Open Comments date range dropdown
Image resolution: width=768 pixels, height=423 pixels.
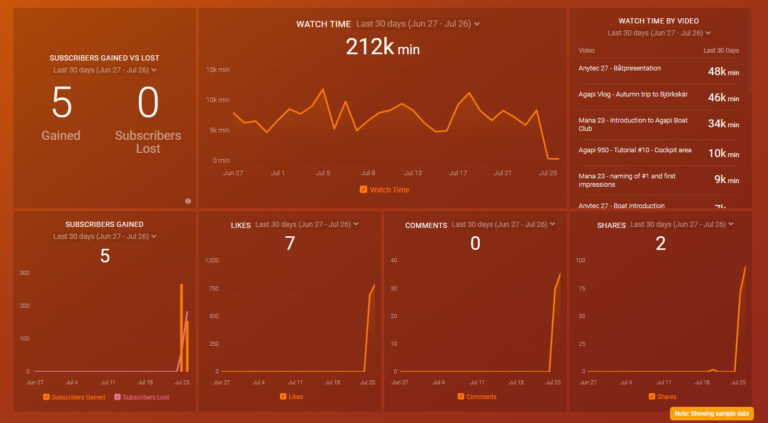coord(504,224)
